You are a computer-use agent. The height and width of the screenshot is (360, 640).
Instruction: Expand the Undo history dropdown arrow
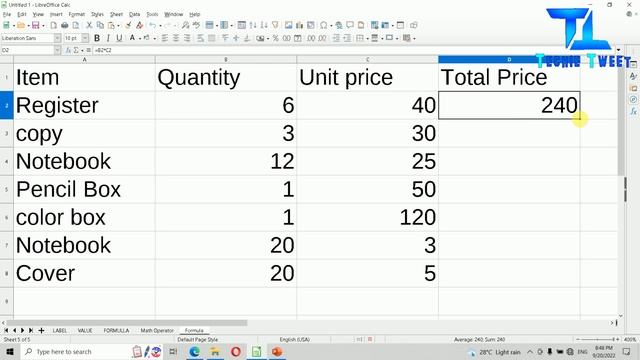point(160,26)
